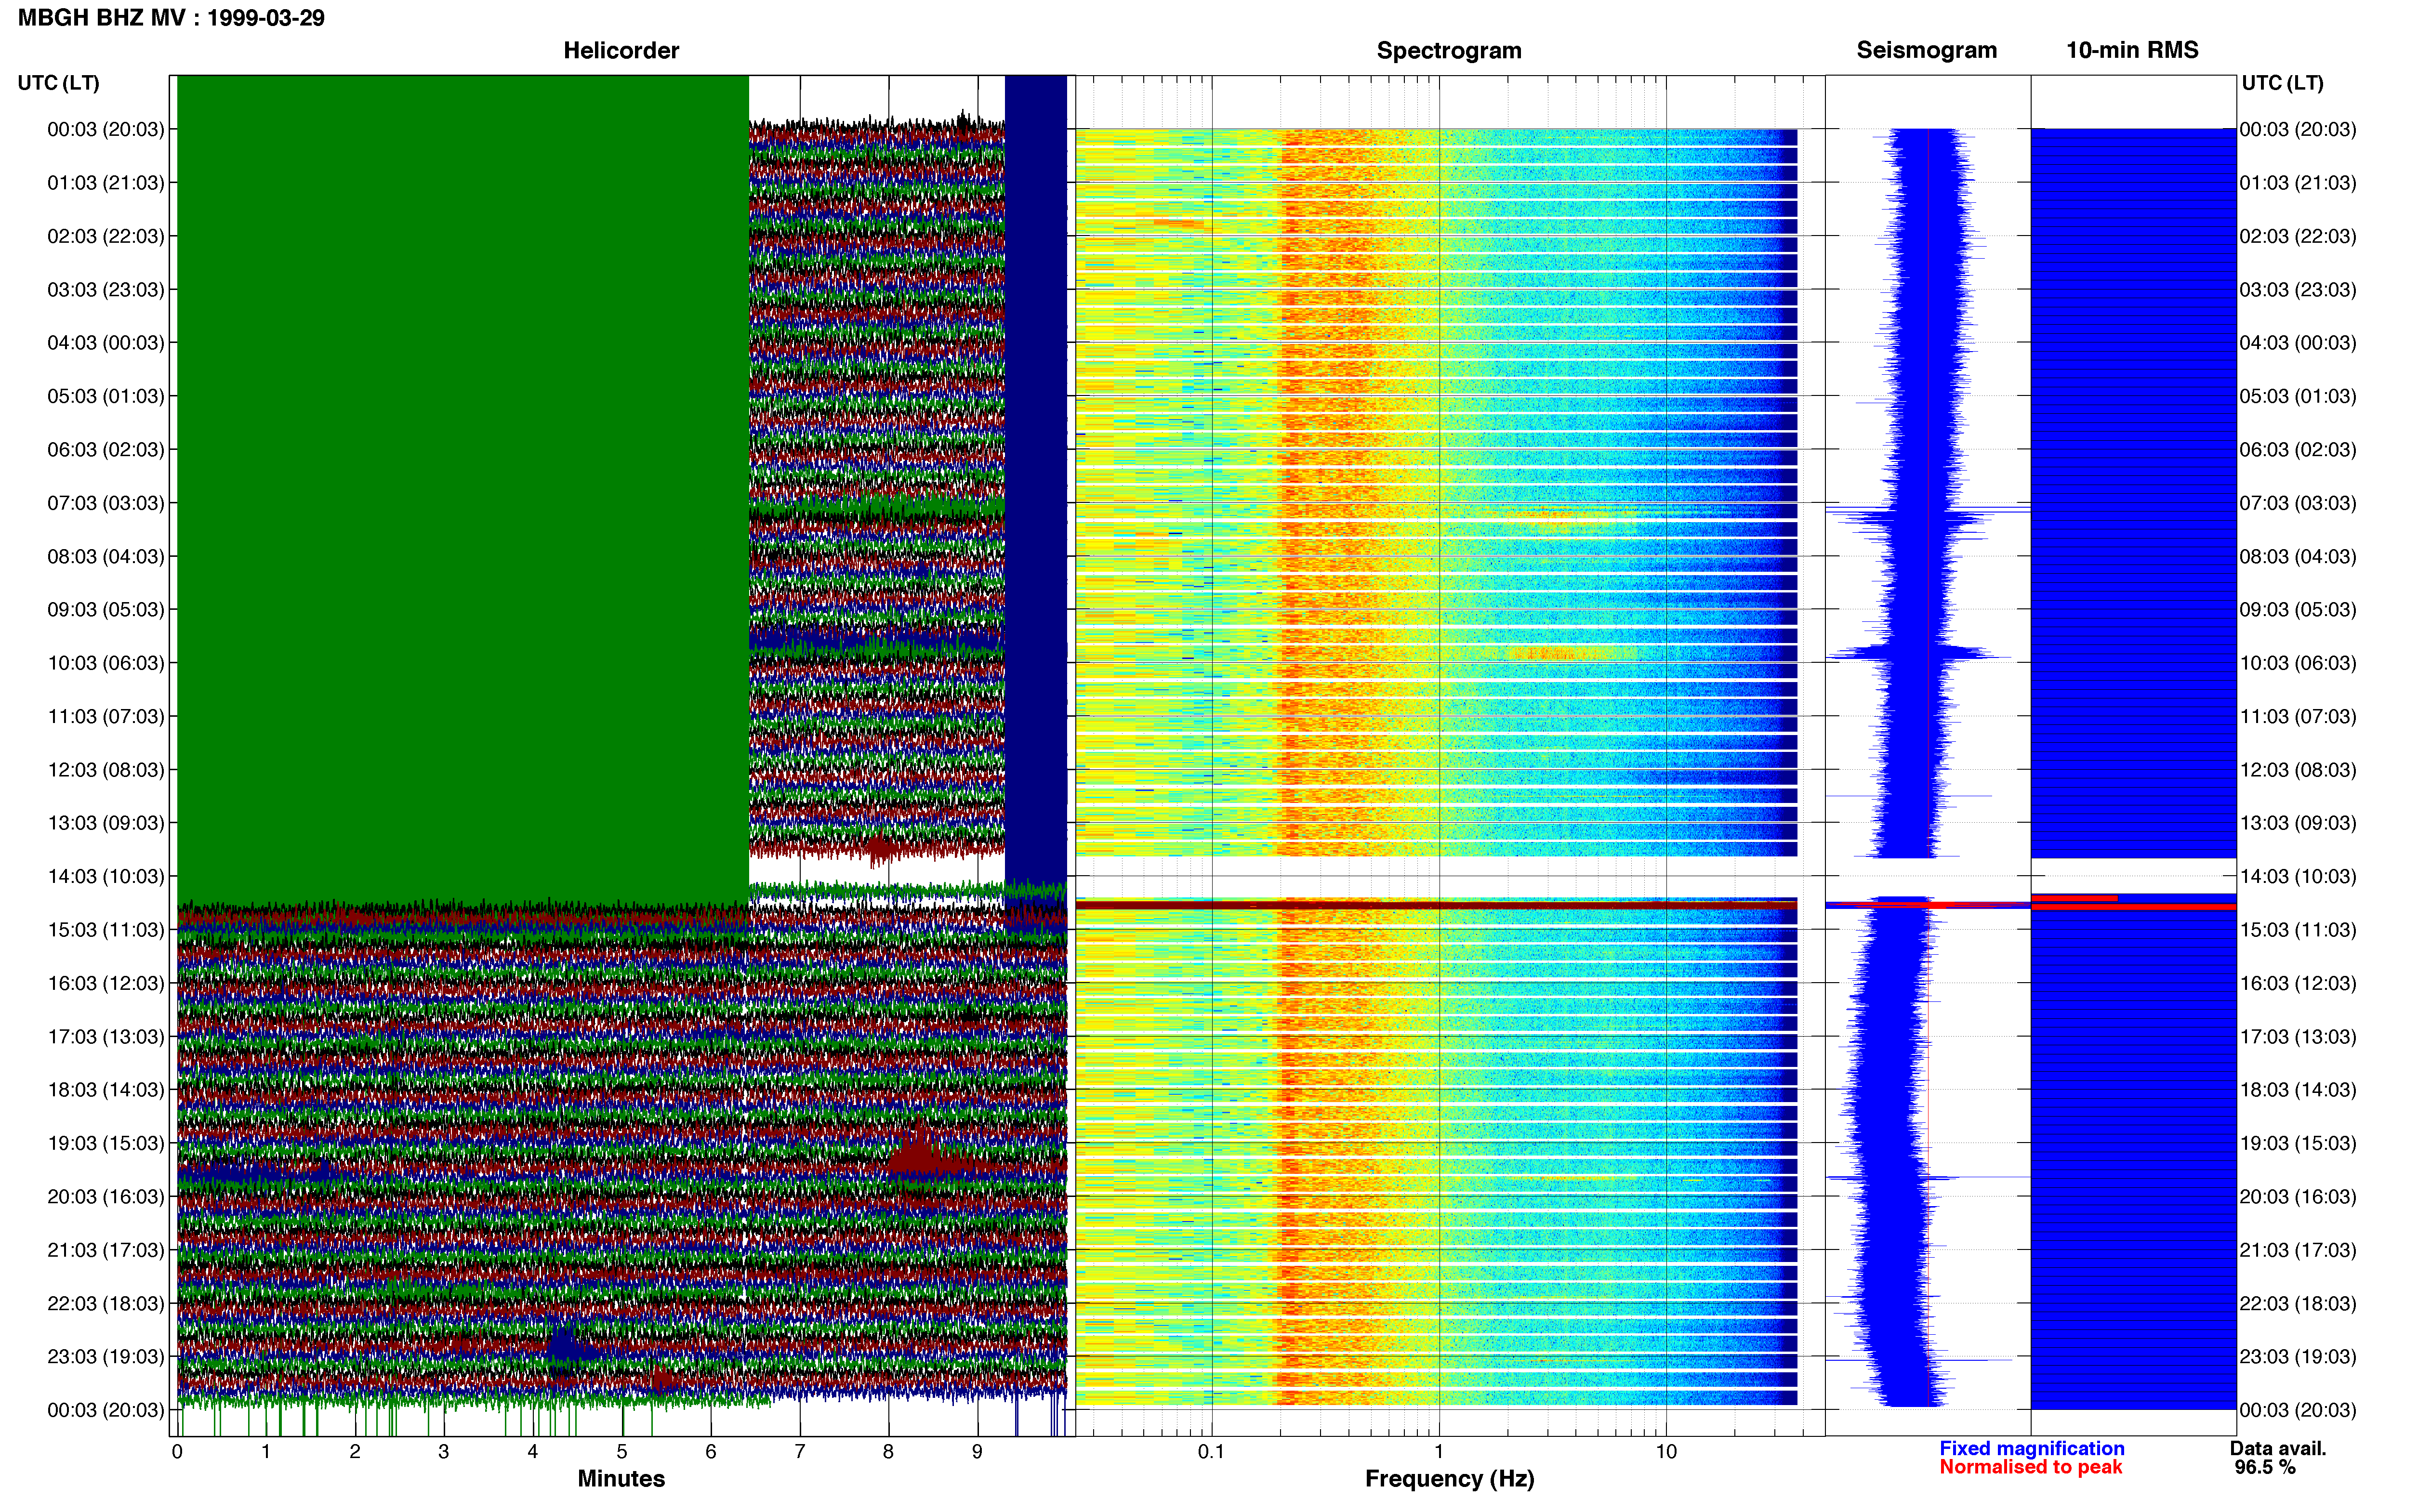Select tick 6 on the Minutes axis
The width and height of the screenshot is (2418, 1512).
(x=711, y=1452)
